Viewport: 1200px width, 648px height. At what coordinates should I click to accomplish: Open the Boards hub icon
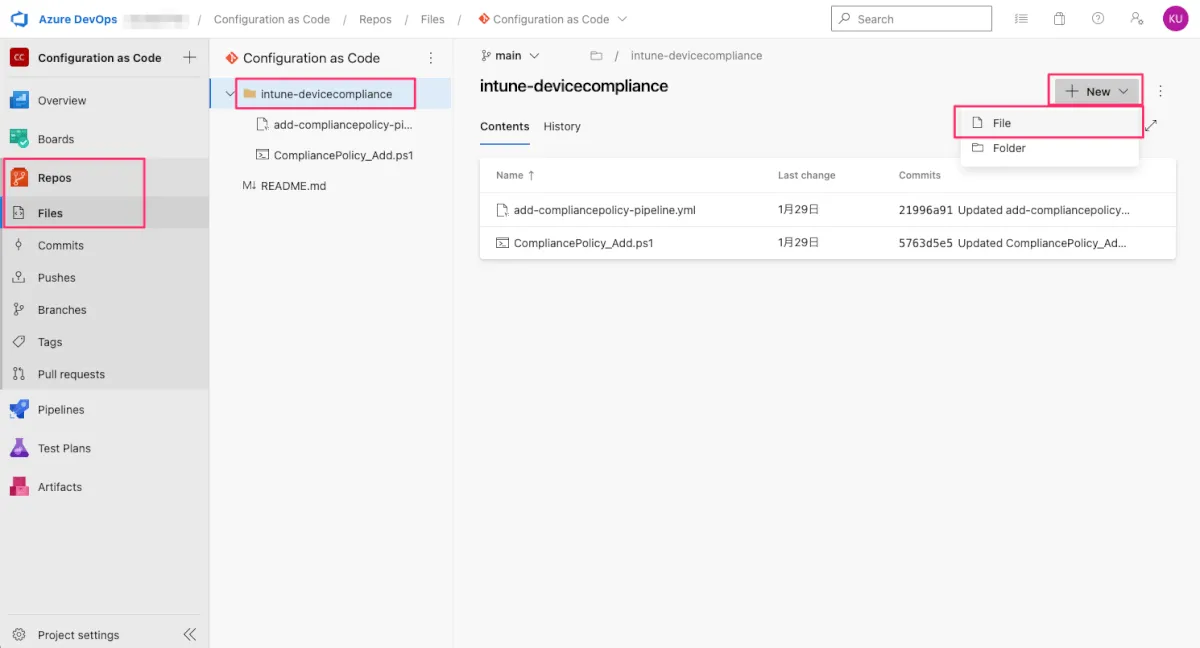click(x=19, y=139)
